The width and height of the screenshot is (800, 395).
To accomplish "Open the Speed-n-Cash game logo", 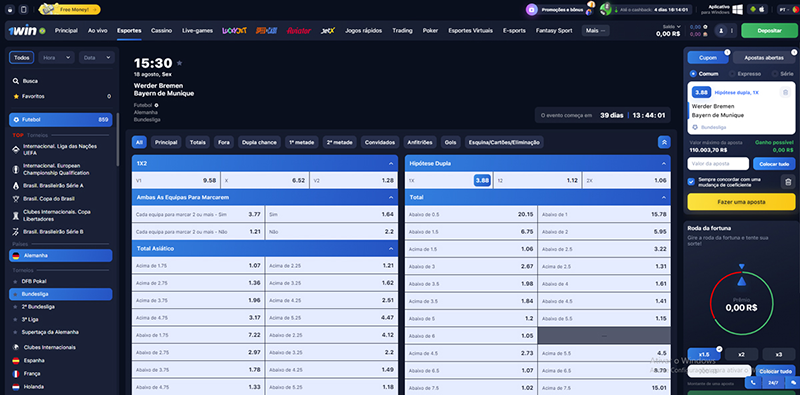I will (266, 31).
